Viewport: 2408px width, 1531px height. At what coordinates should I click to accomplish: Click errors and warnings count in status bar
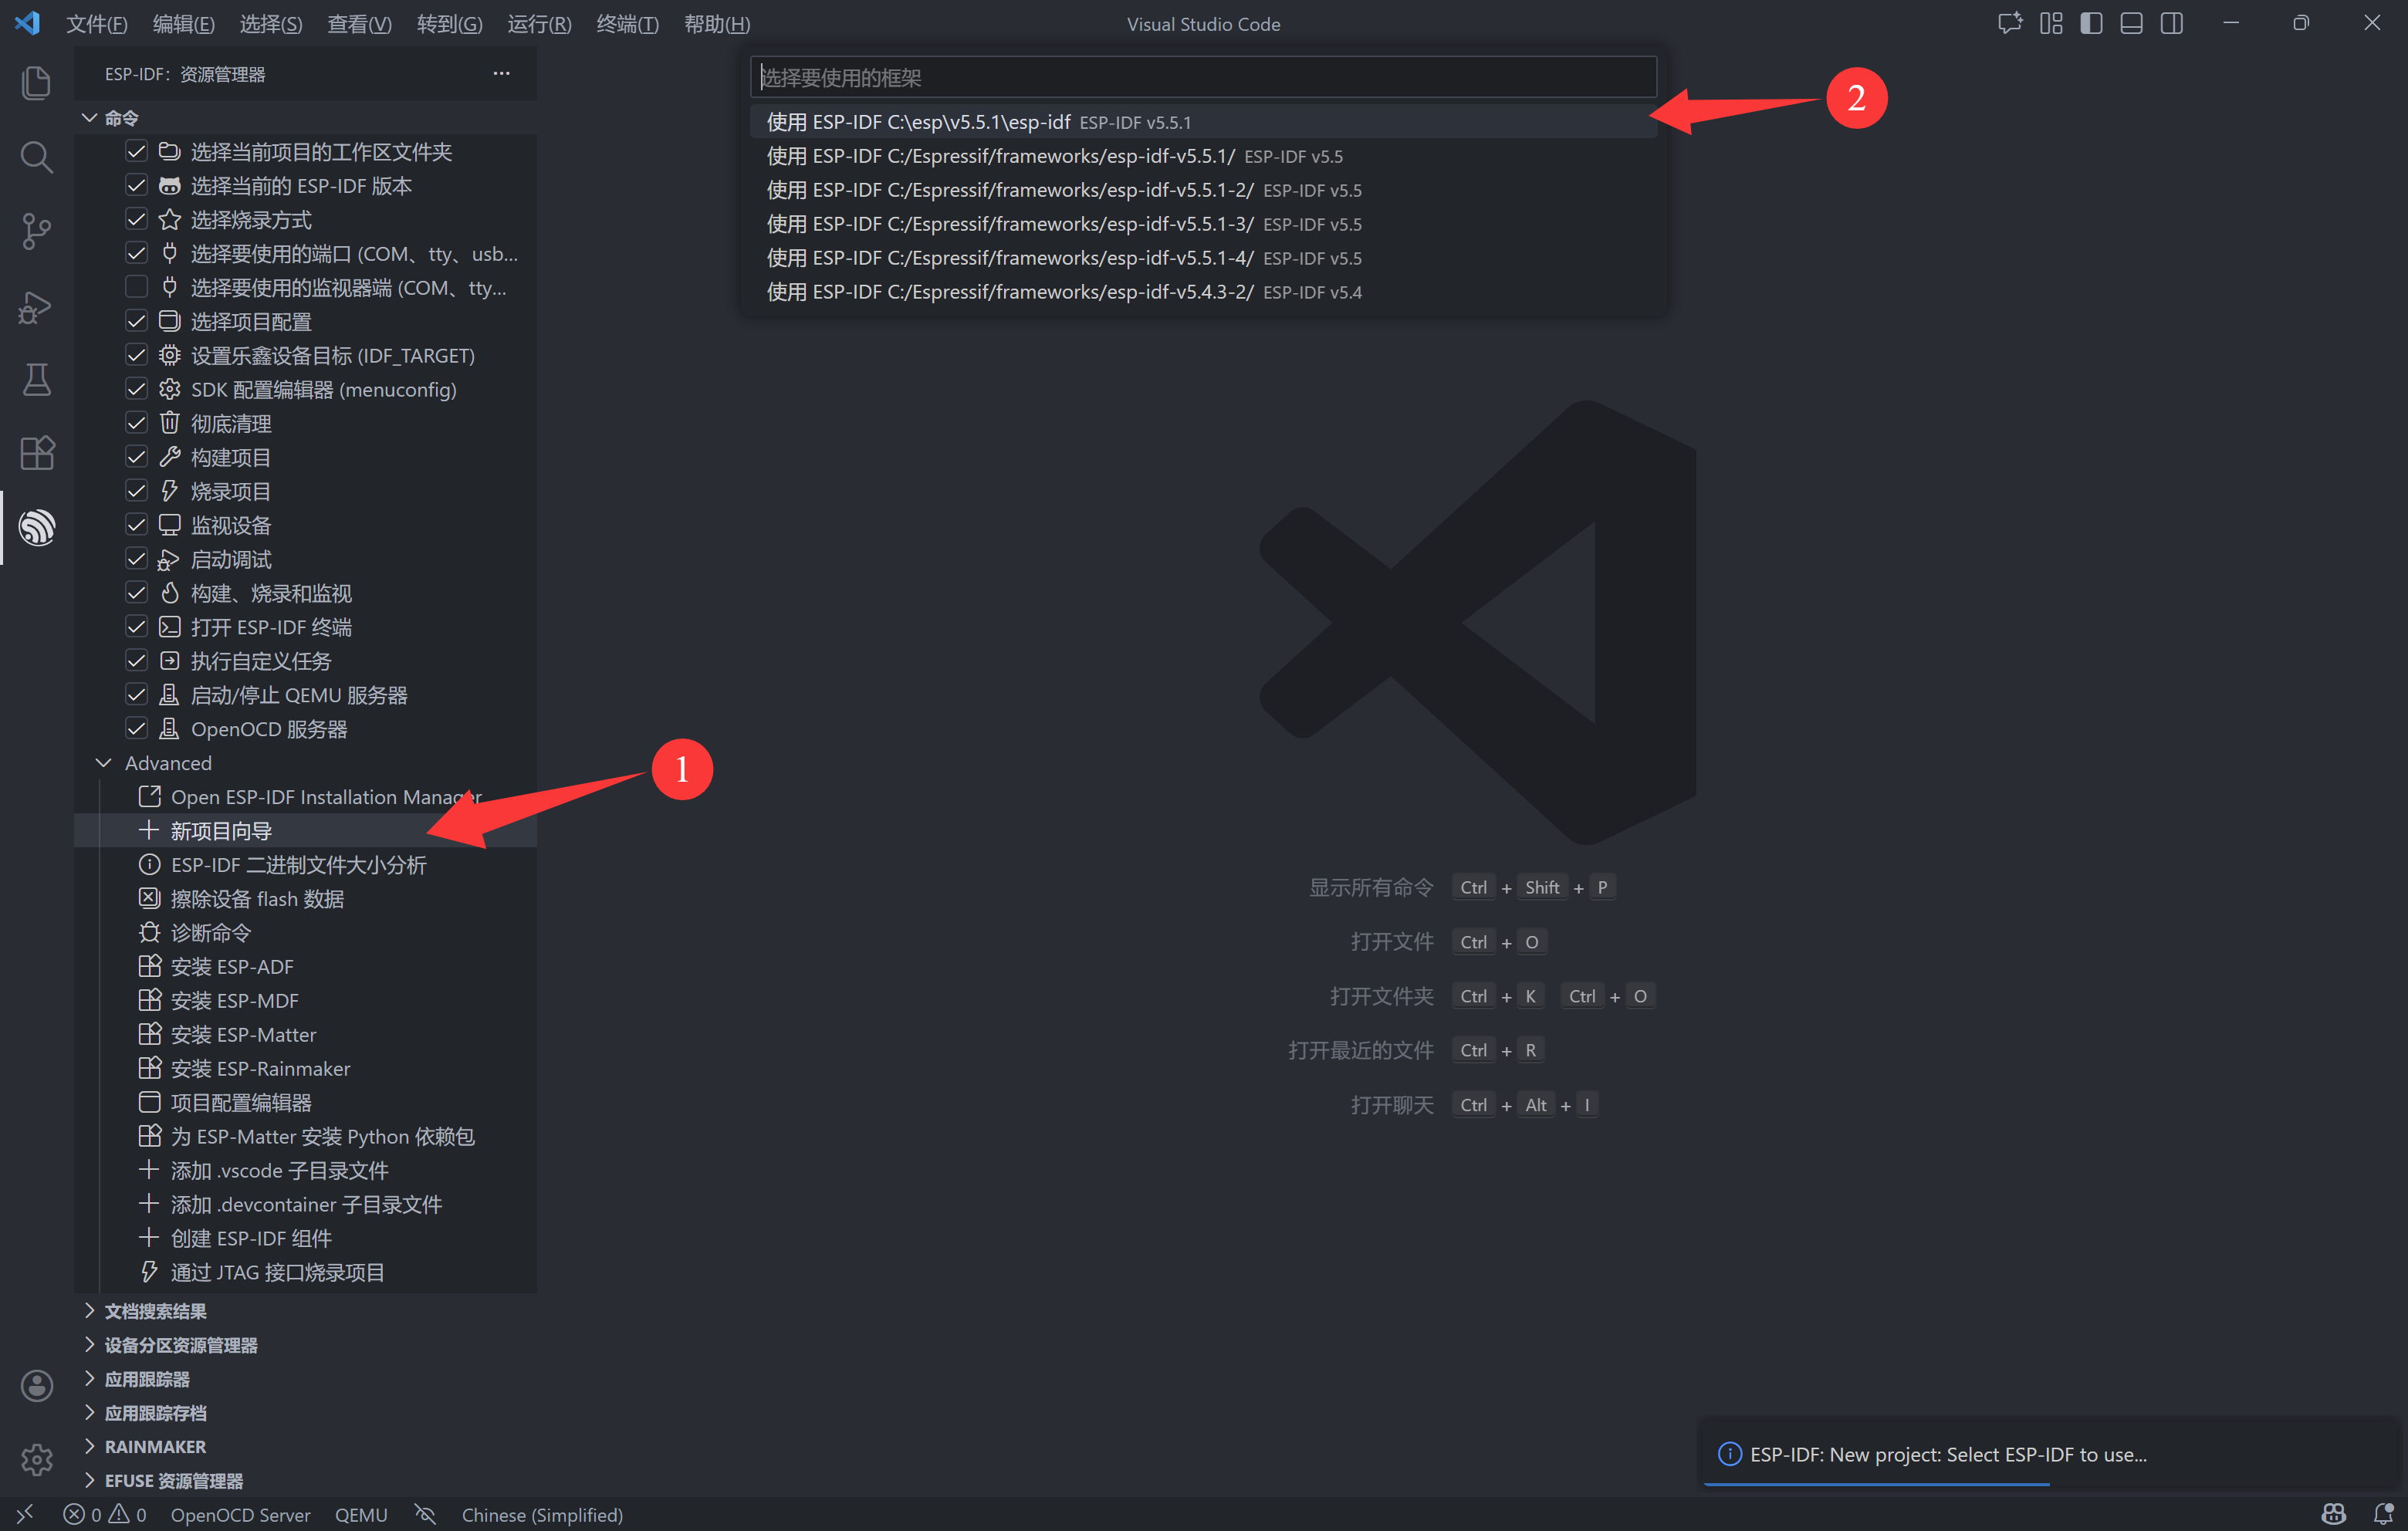pyautogui.click(x=105, y=1514)
